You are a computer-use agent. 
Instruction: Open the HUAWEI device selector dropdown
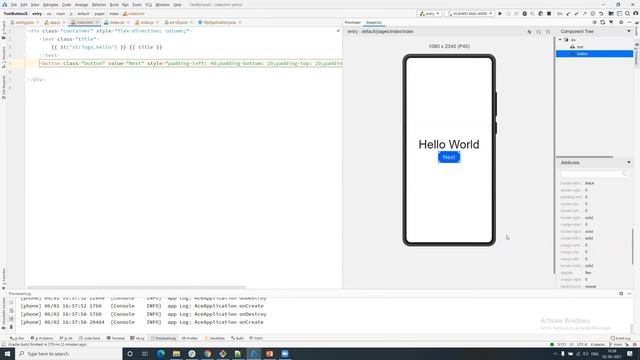coord(469,13)
